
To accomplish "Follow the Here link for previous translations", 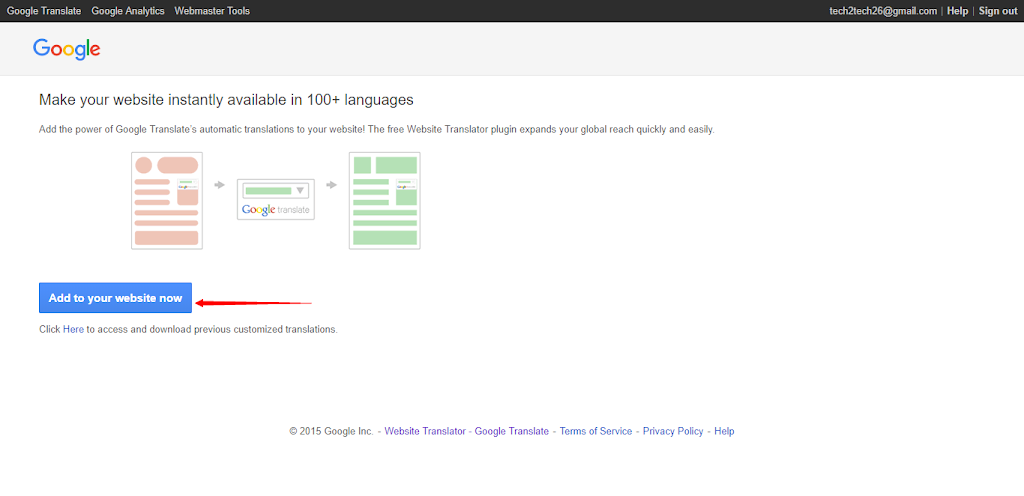I will (73, 329).
